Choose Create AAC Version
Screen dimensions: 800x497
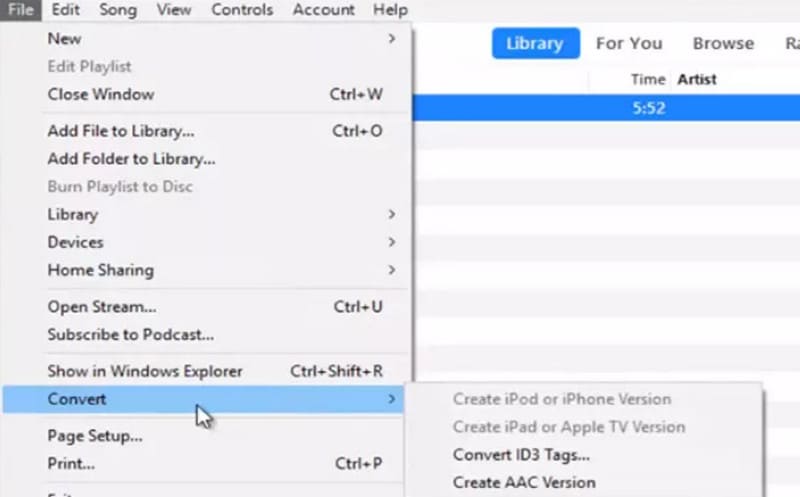(584, 483)
